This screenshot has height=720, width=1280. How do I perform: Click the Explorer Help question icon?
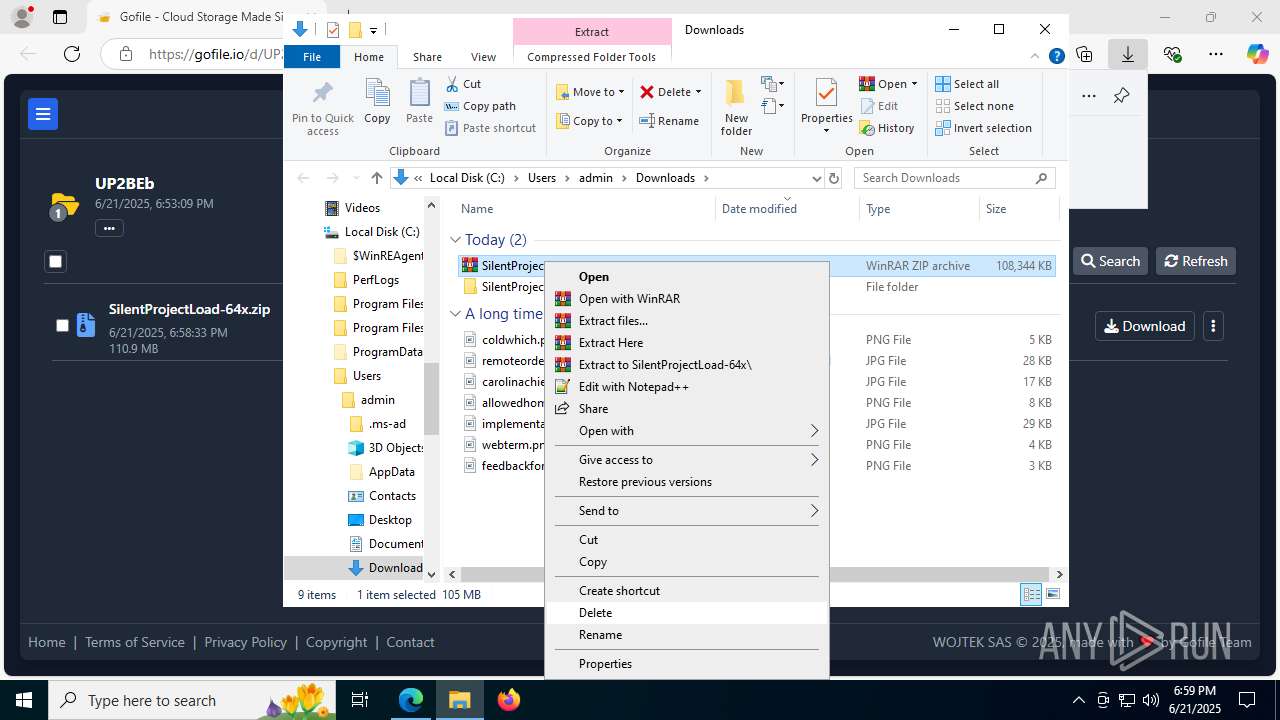pyautogui.click(x=1056, y=57)
